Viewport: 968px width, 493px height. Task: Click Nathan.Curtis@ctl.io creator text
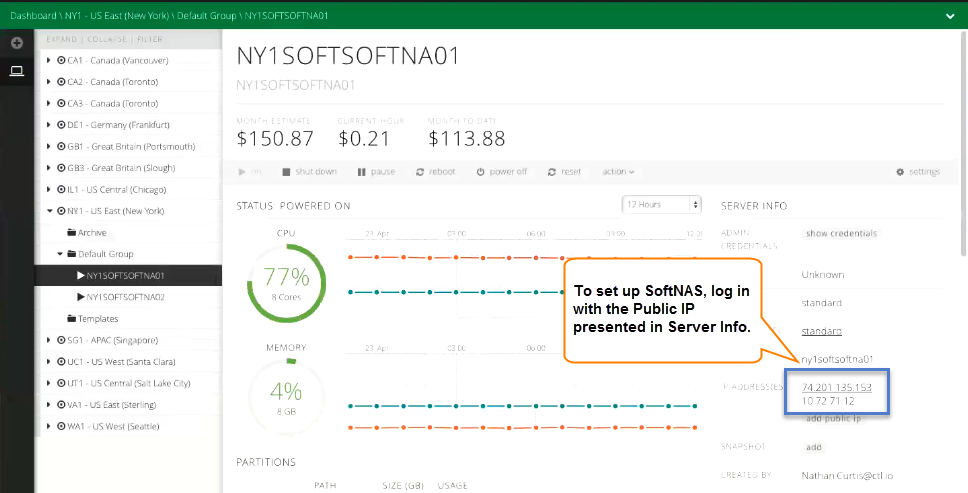847,476
